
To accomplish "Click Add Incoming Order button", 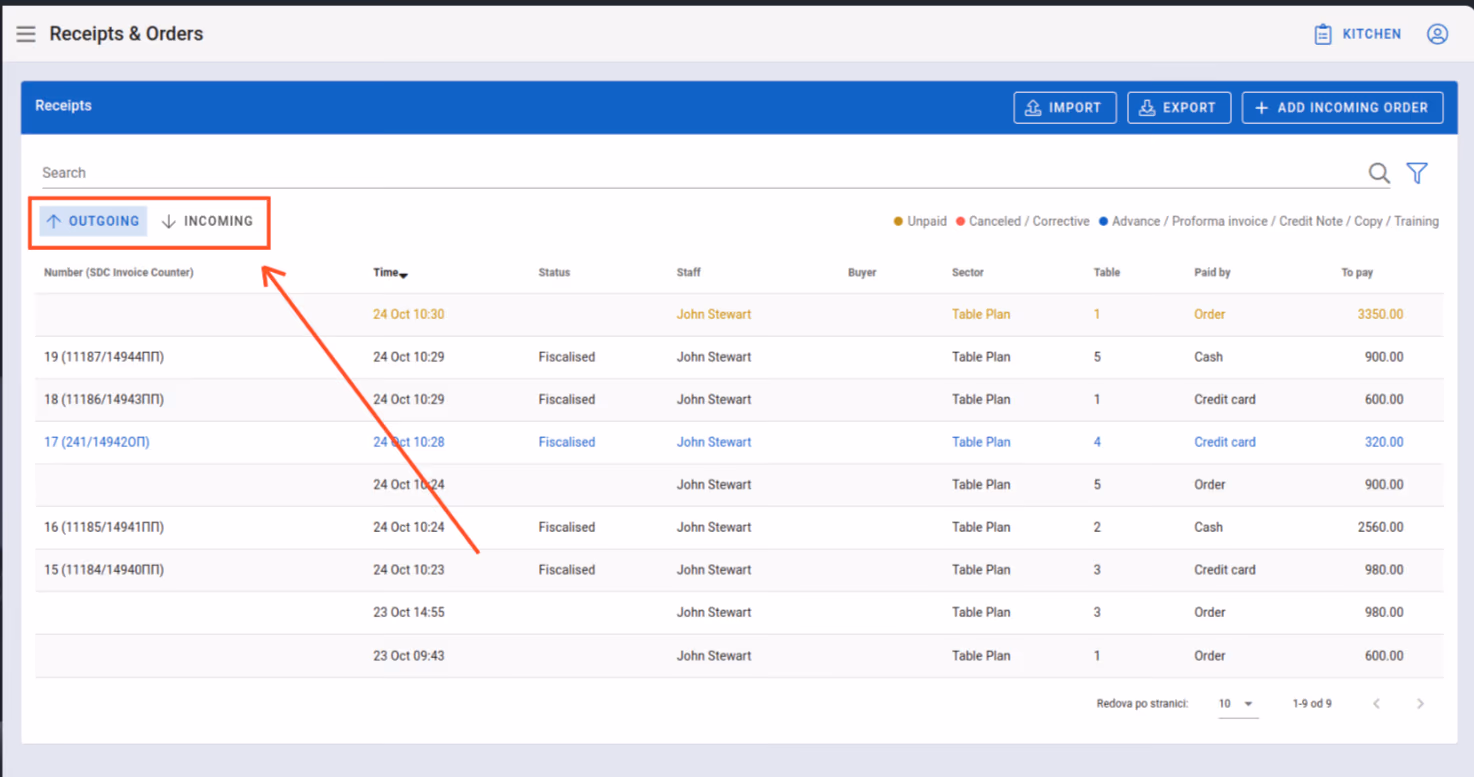I will [1342, 108].
